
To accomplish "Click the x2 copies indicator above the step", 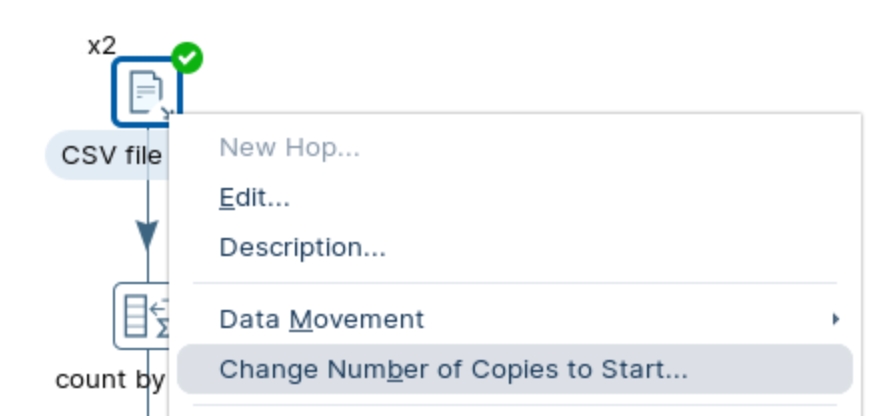I will pyautogui.click(x=102, y=45).
